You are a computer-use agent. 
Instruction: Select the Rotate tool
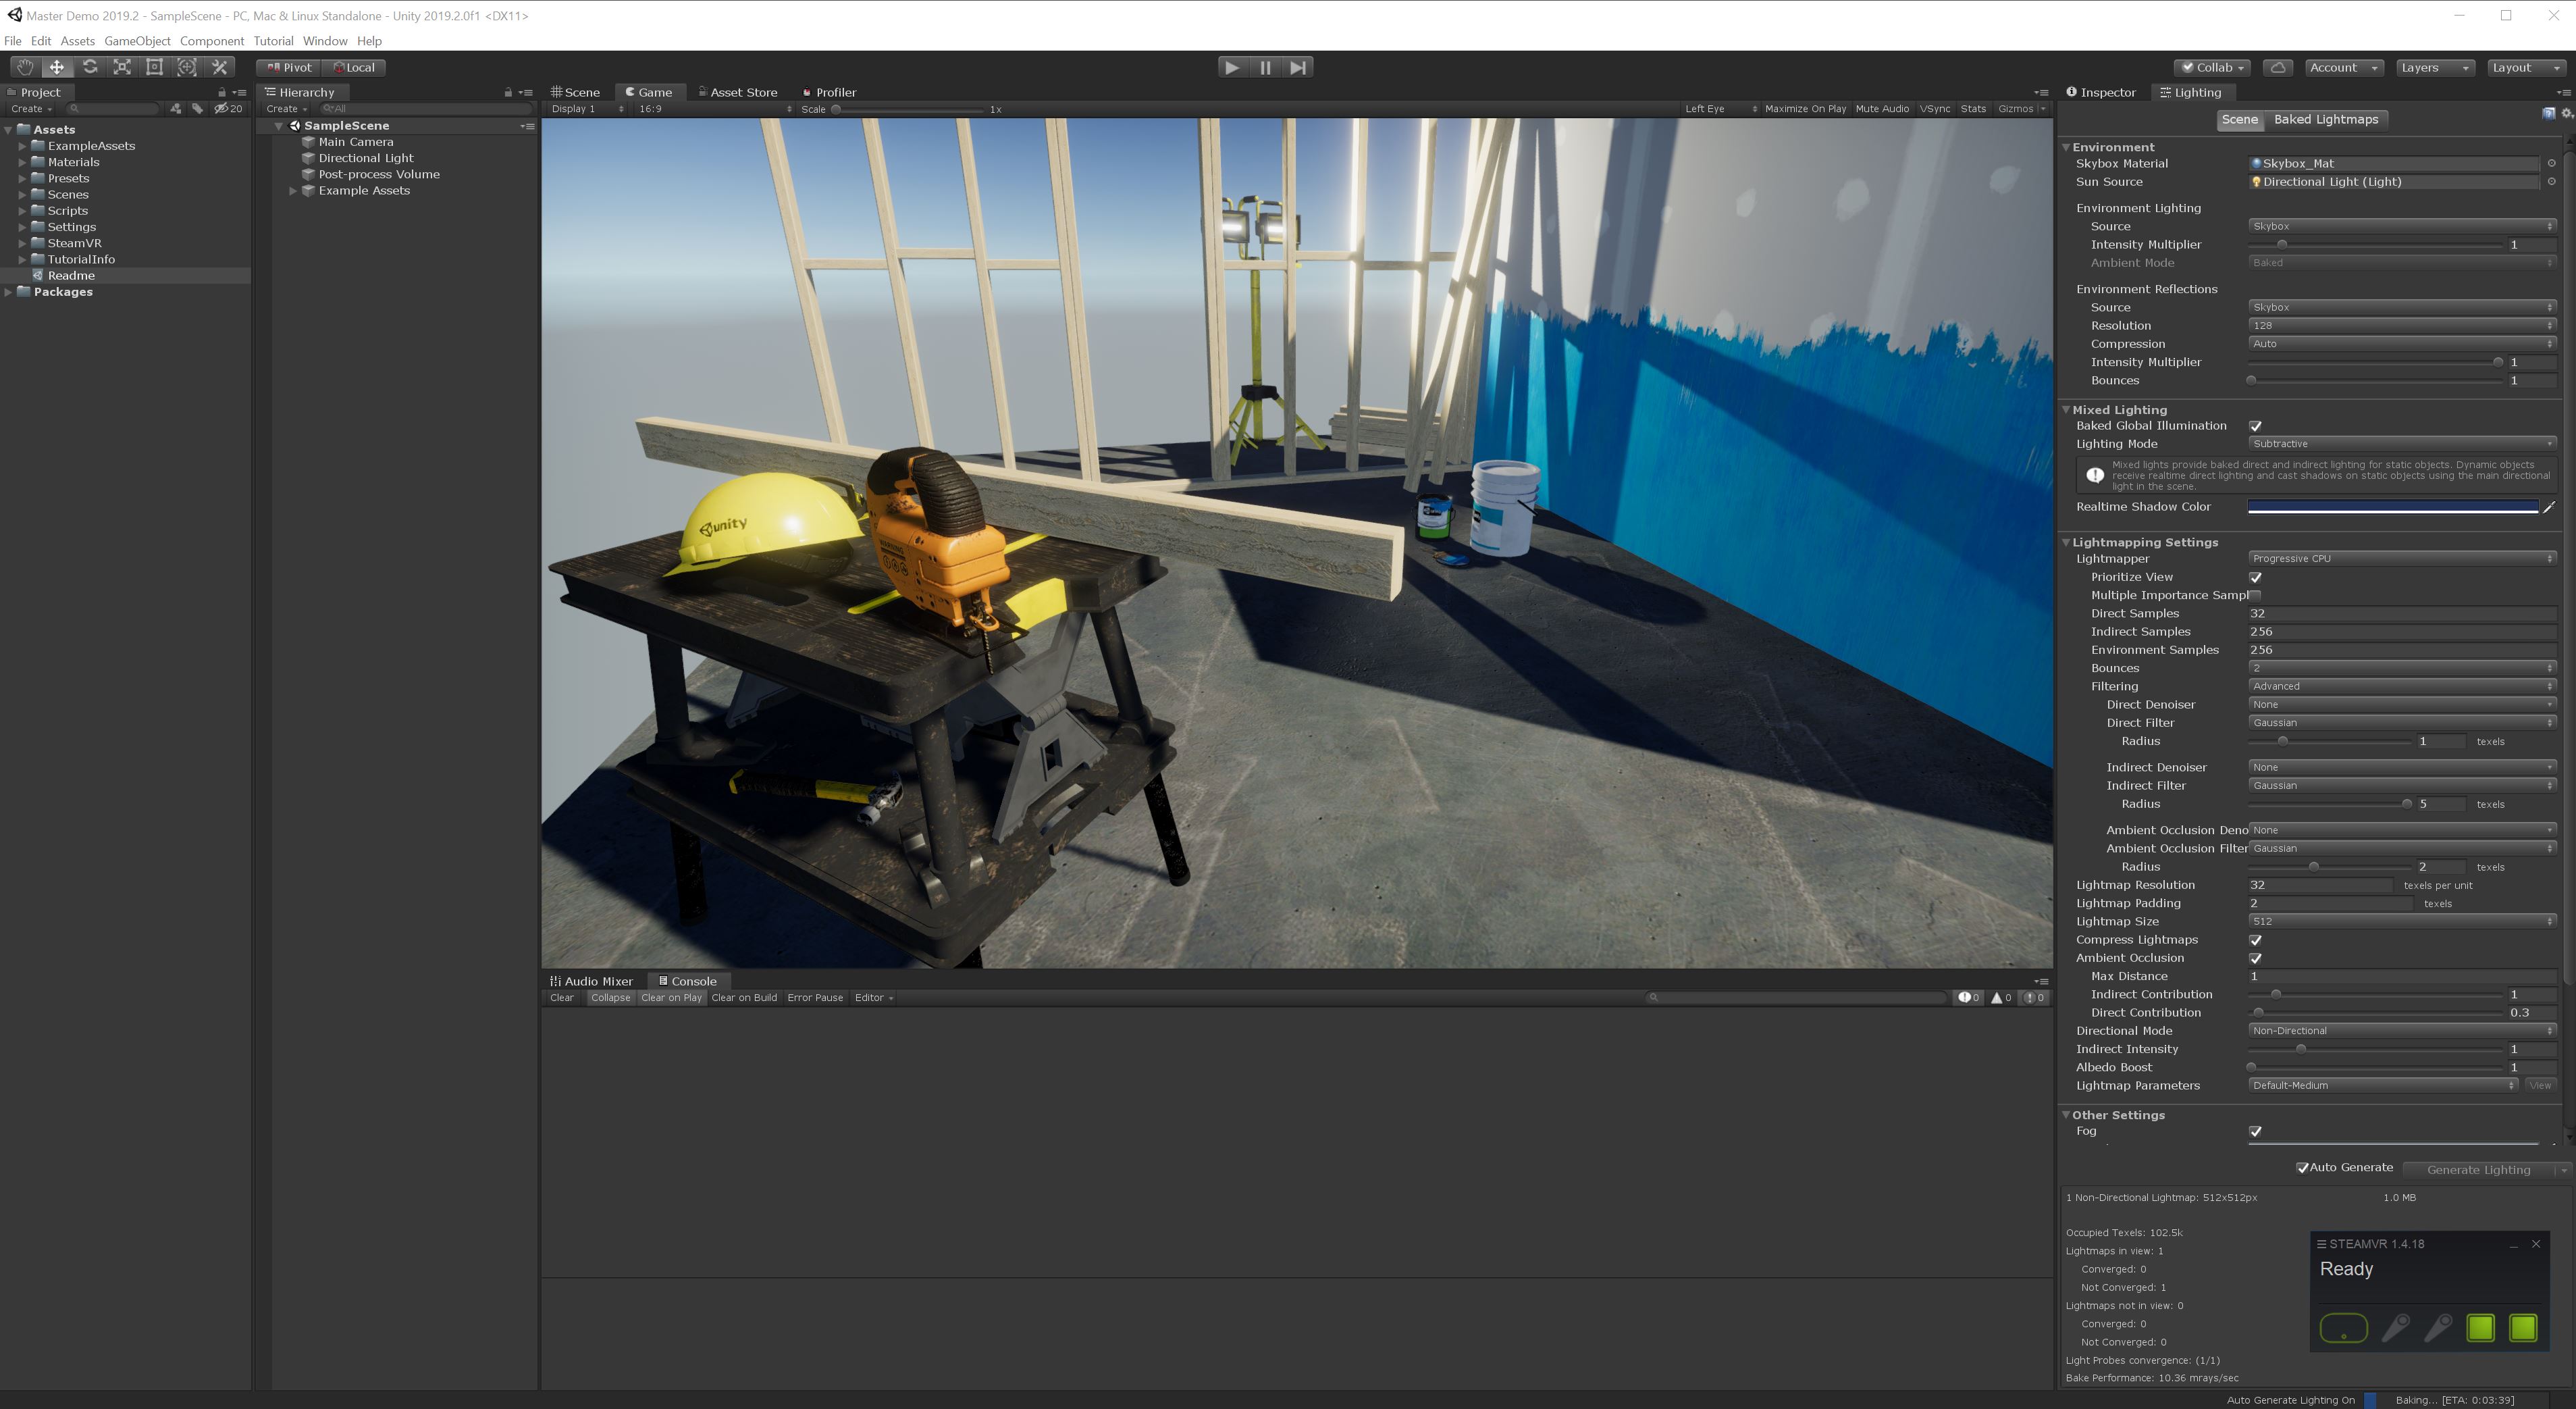(x=89, y=67)
